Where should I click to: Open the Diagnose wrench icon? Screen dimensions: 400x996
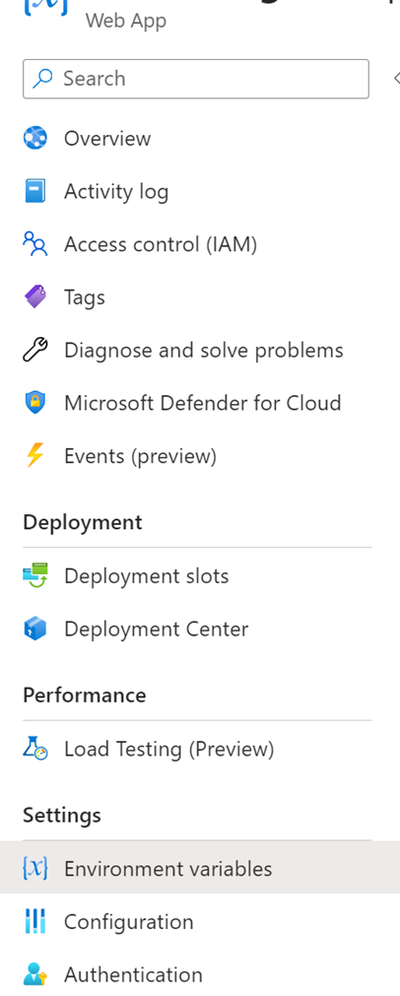(x=35, y=350)
